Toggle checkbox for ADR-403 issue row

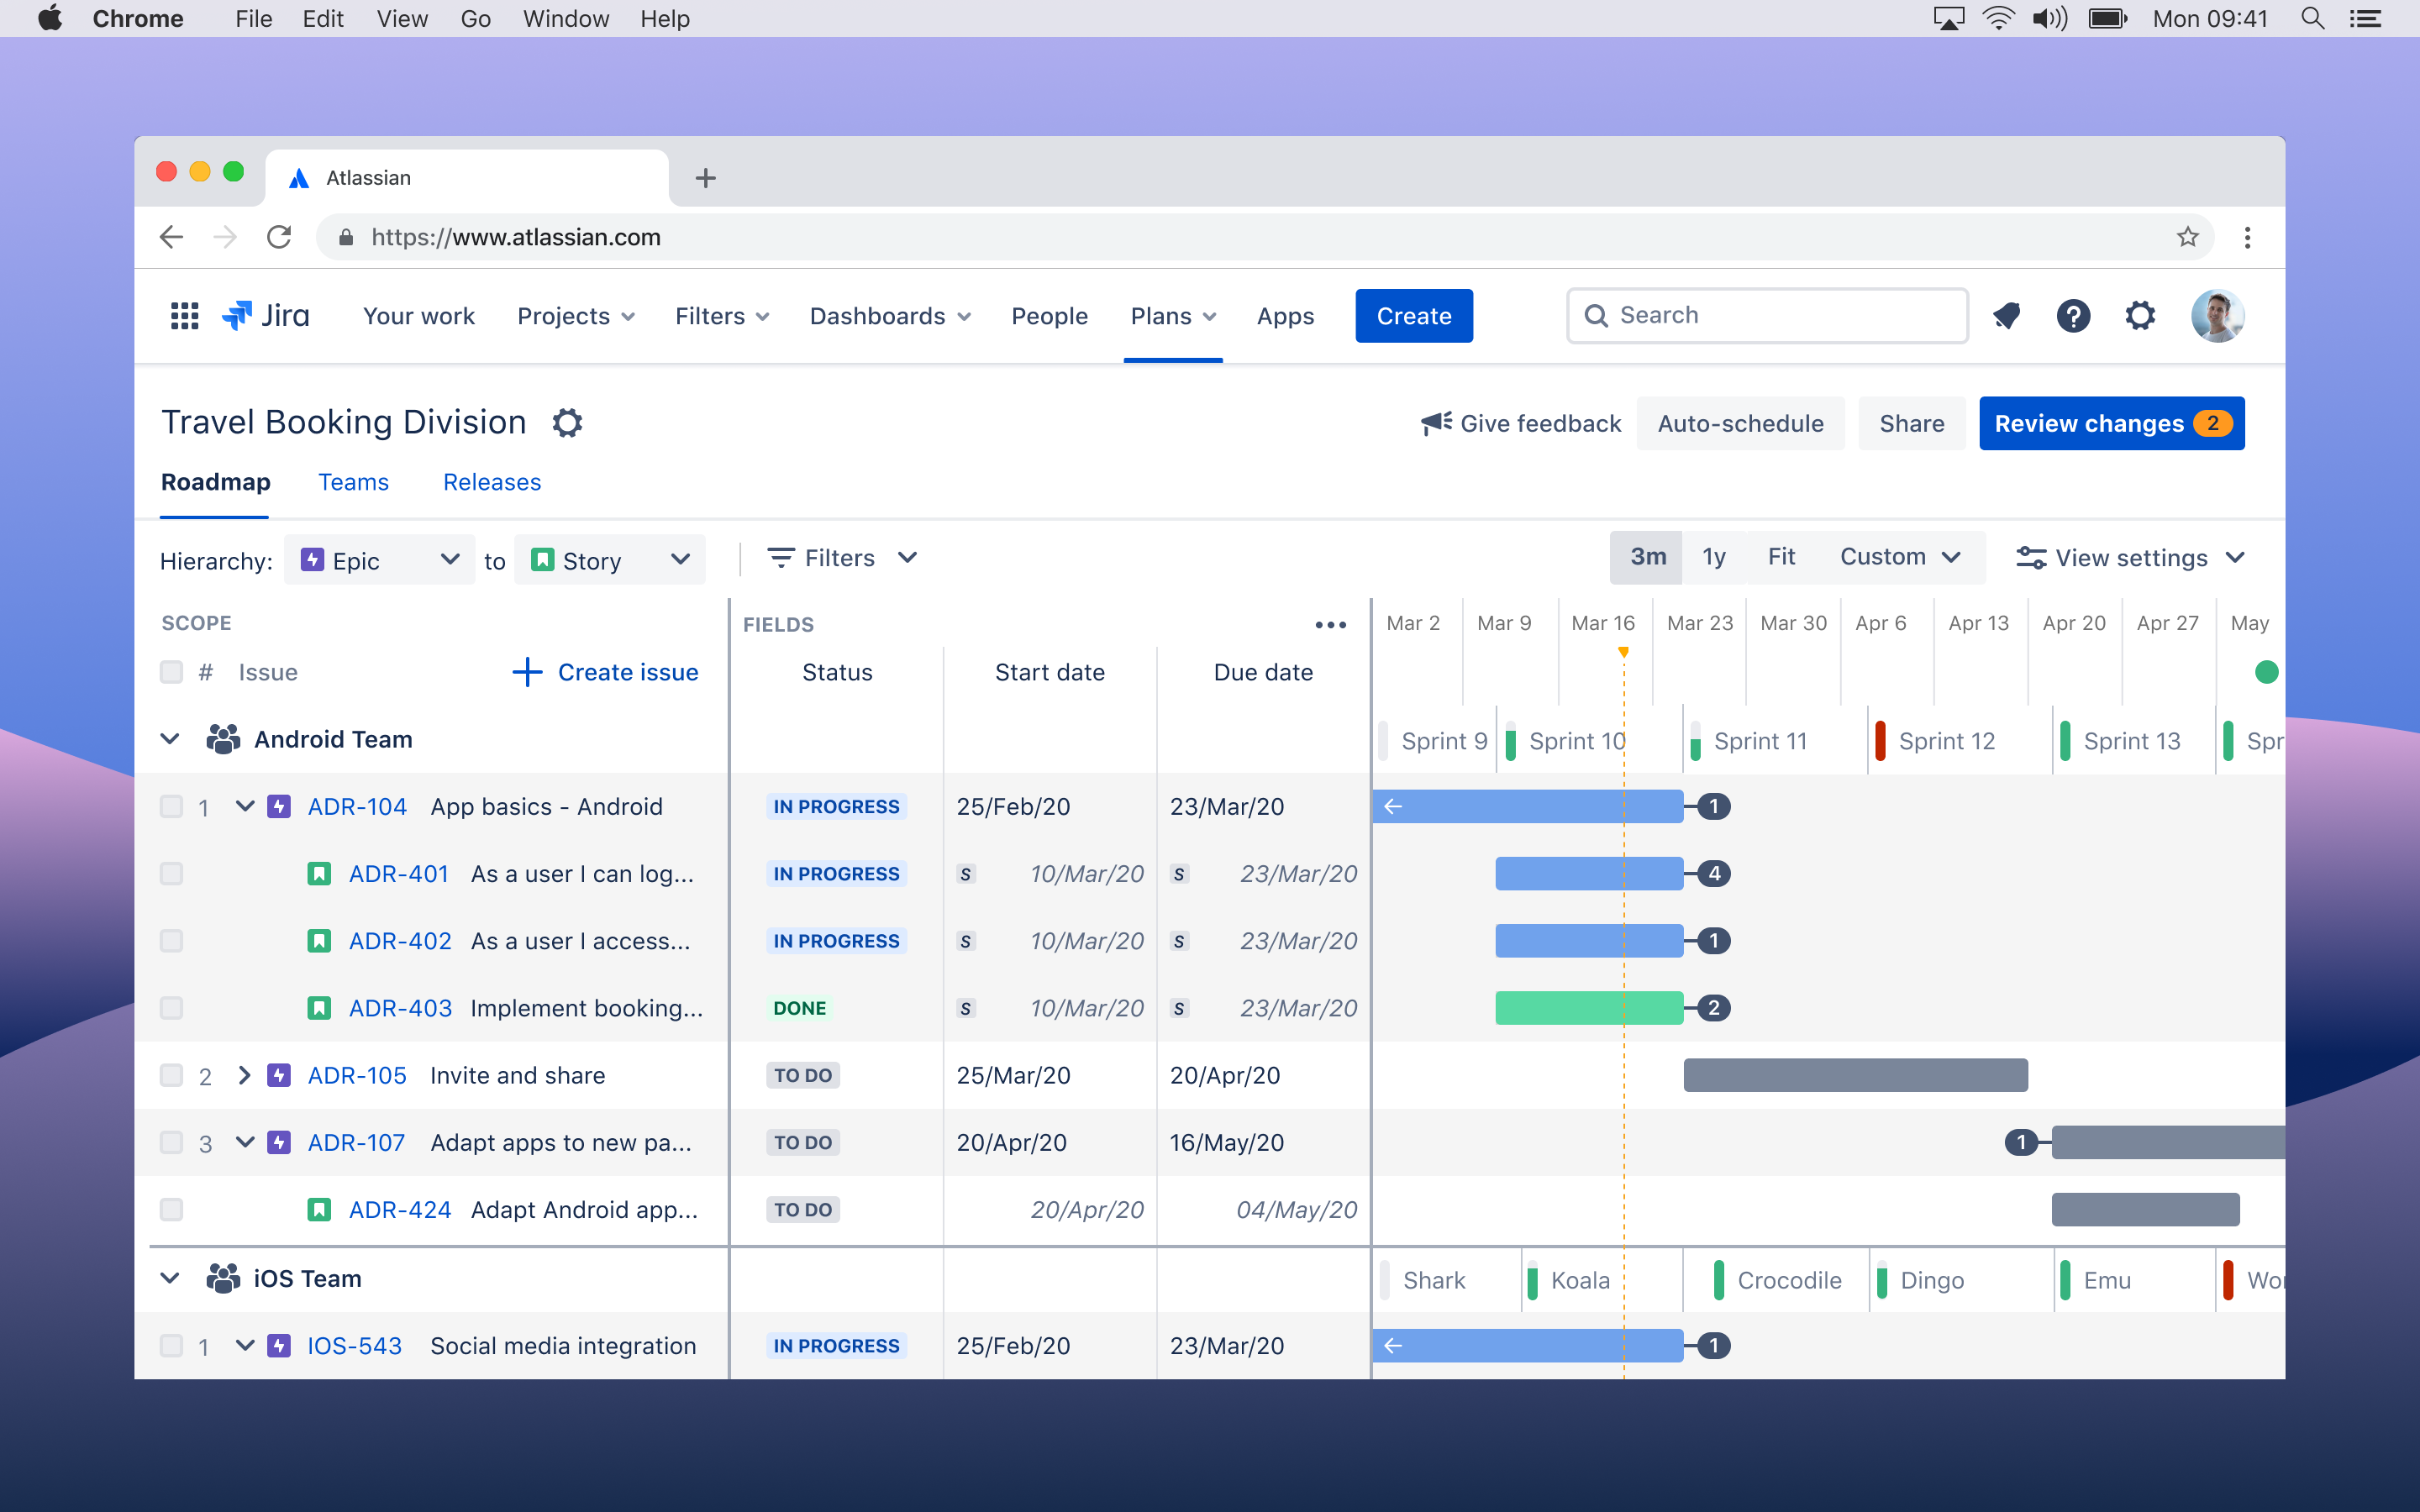[169, 1007]
